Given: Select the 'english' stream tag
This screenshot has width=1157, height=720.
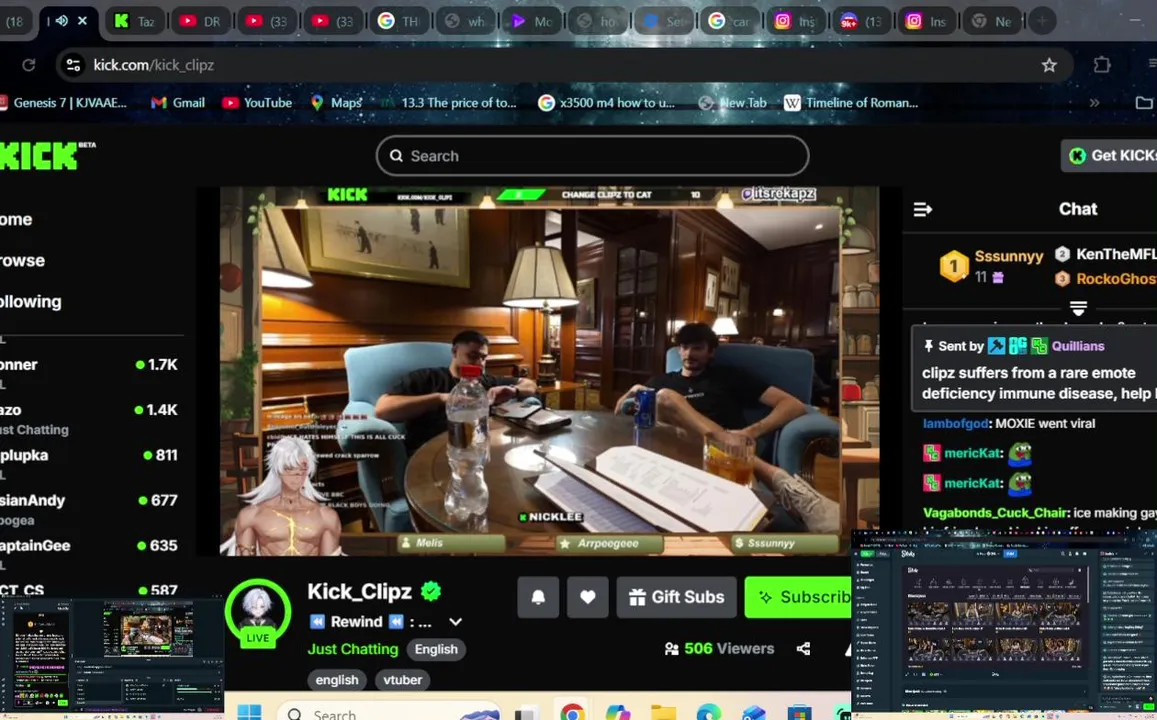Looking at the screenshot, I should click(337, 680).
